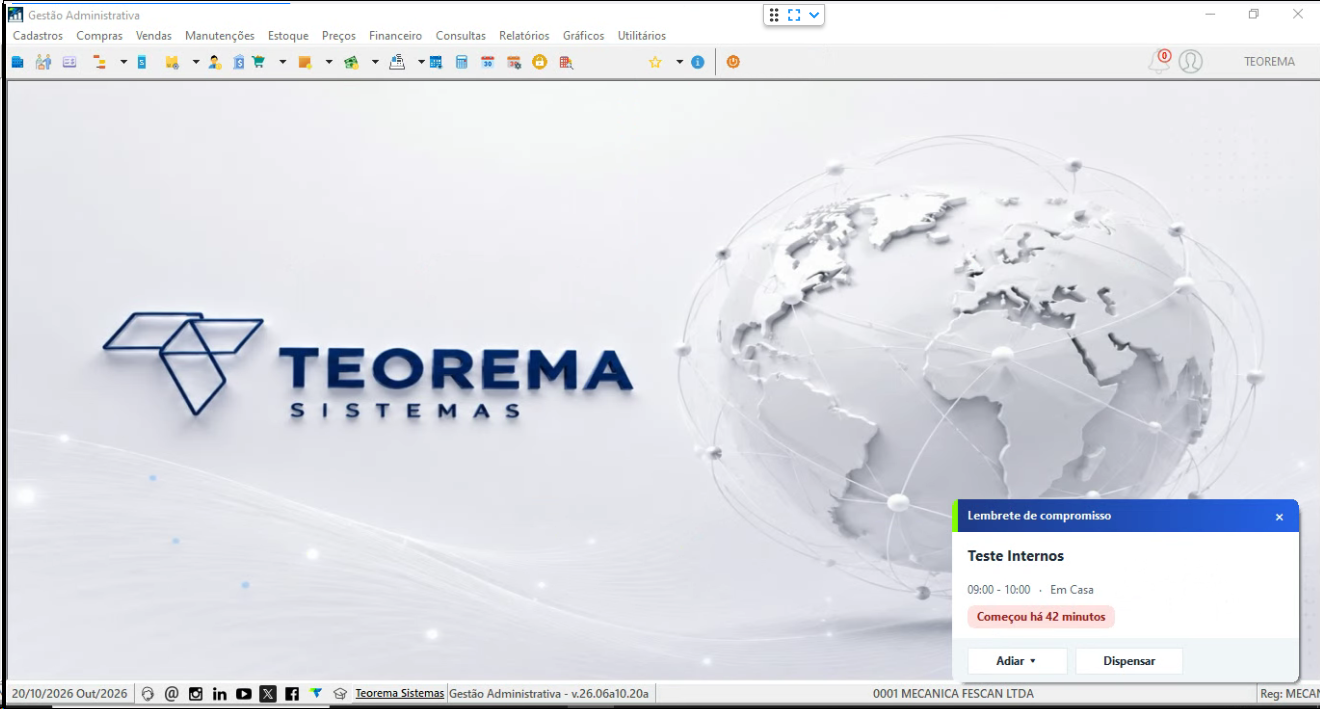The height and width of the screenshot is (709, 1320).
Task: Click the orange padlock toolbar icon
Action: point(540,62)
